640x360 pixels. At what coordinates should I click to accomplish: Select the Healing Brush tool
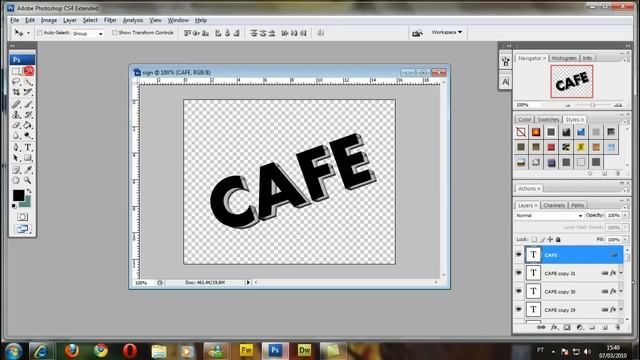[x=16, y=104]
